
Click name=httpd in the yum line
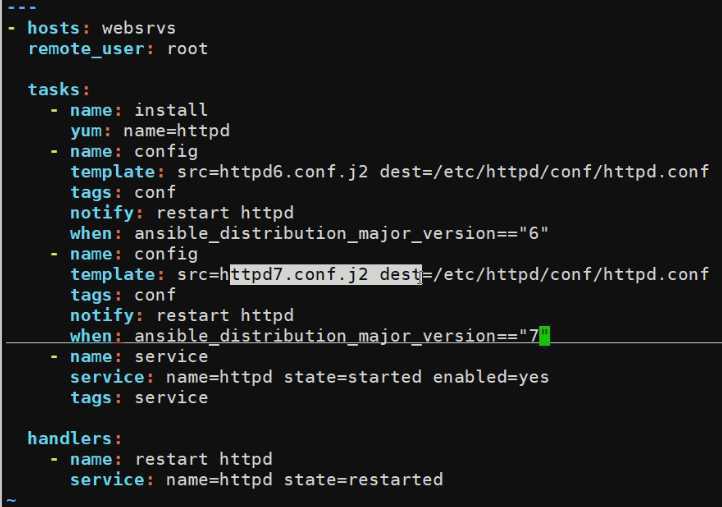pyautogui.click(x=176, y=131)
